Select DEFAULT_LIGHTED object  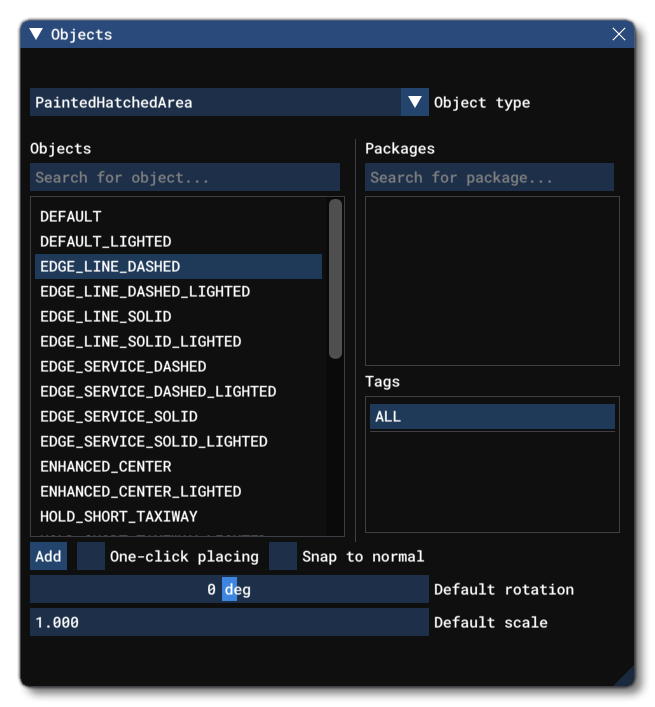point(105,241)
